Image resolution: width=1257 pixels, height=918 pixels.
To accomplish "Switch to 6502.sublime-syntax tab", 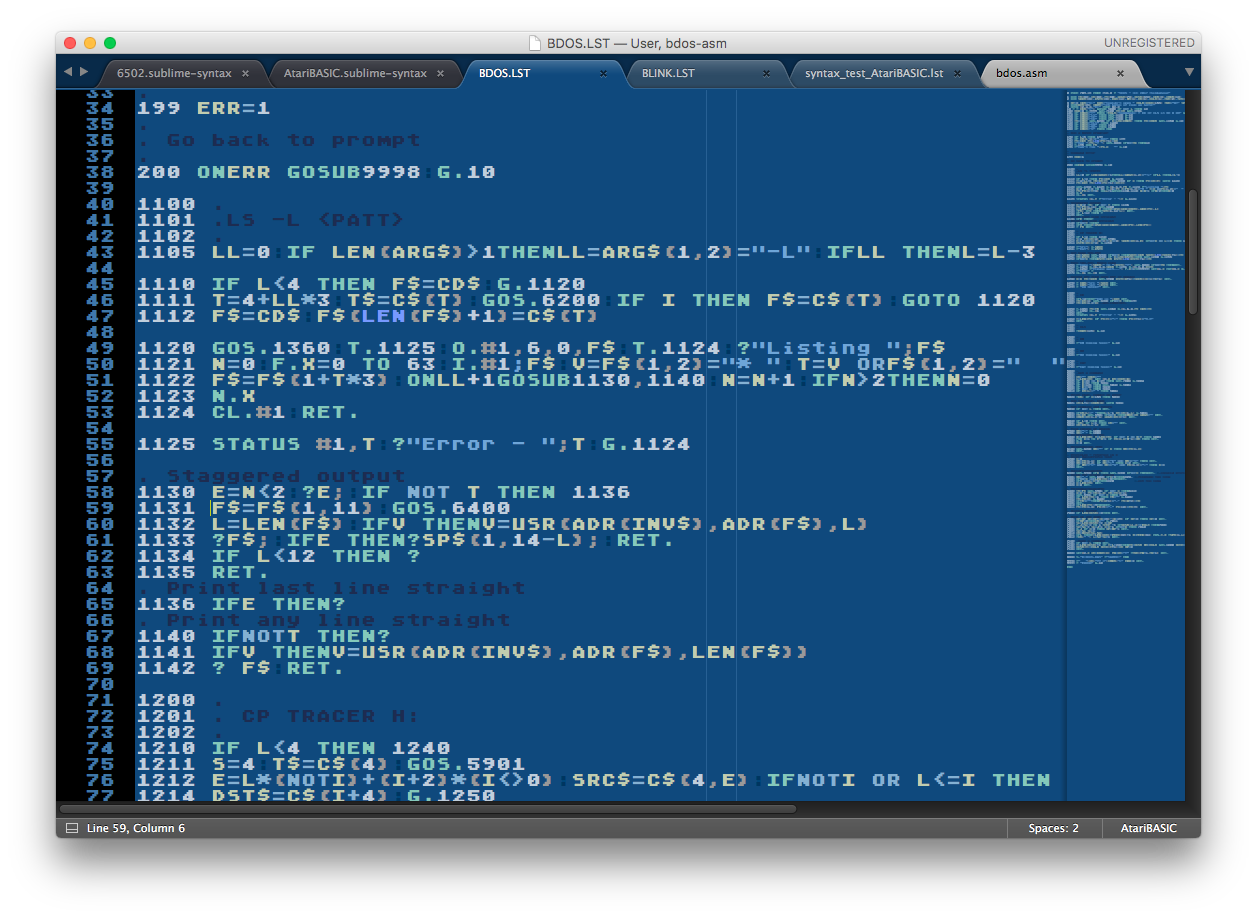I will click(x=174, y=73).
